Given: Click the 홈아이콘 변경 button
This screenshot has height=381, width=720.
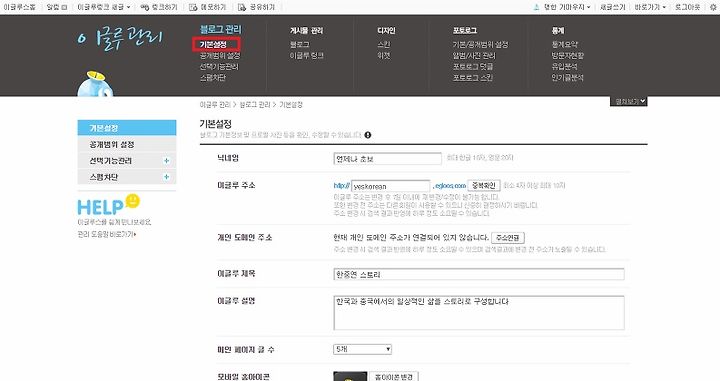Looking at the screenshot, I should [394, 376].
